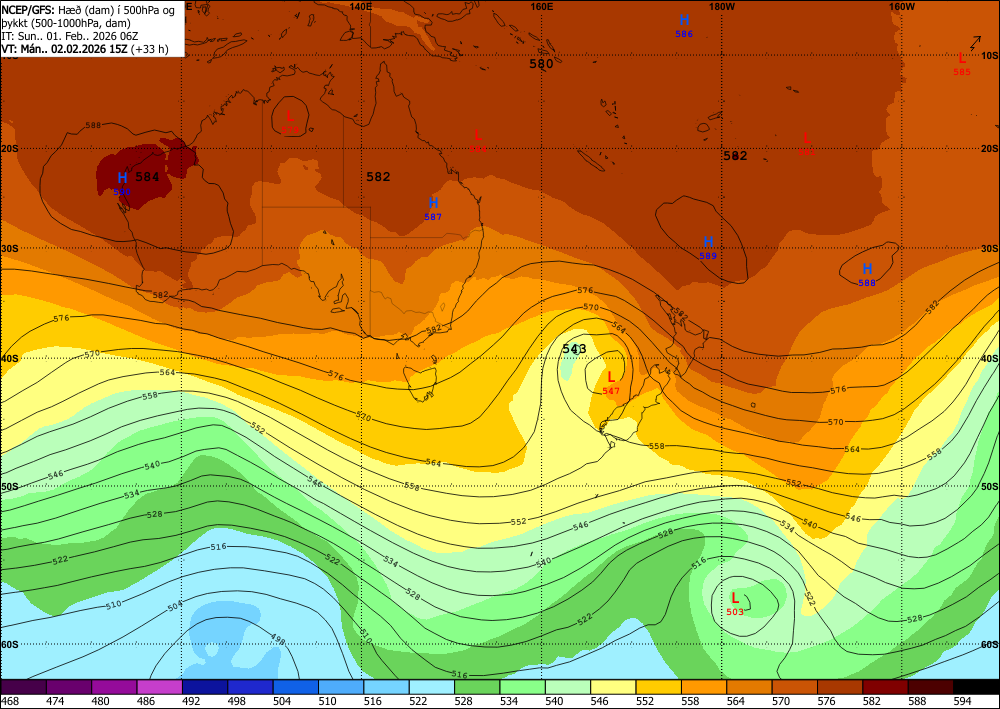Click the legend swatch between 570 and 576
This screenshot has width=1000, height=709.
794,687
